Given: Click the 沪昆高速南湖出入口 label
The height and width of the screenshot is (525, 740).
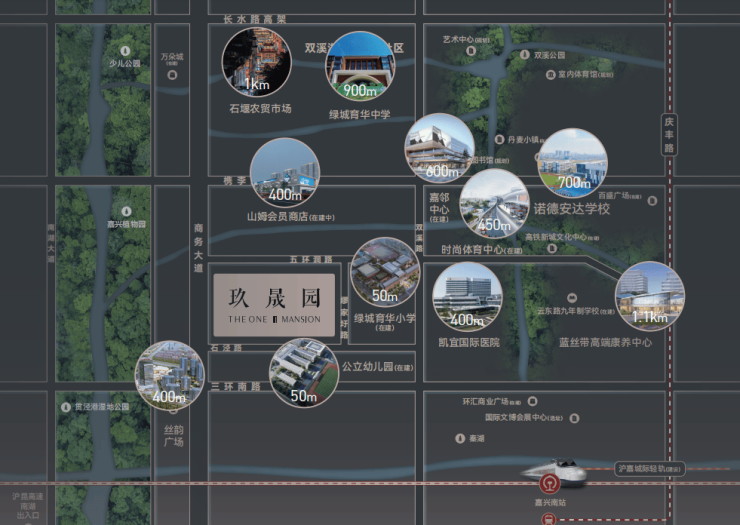Looking at the screenshot, I should coord(28,506).
